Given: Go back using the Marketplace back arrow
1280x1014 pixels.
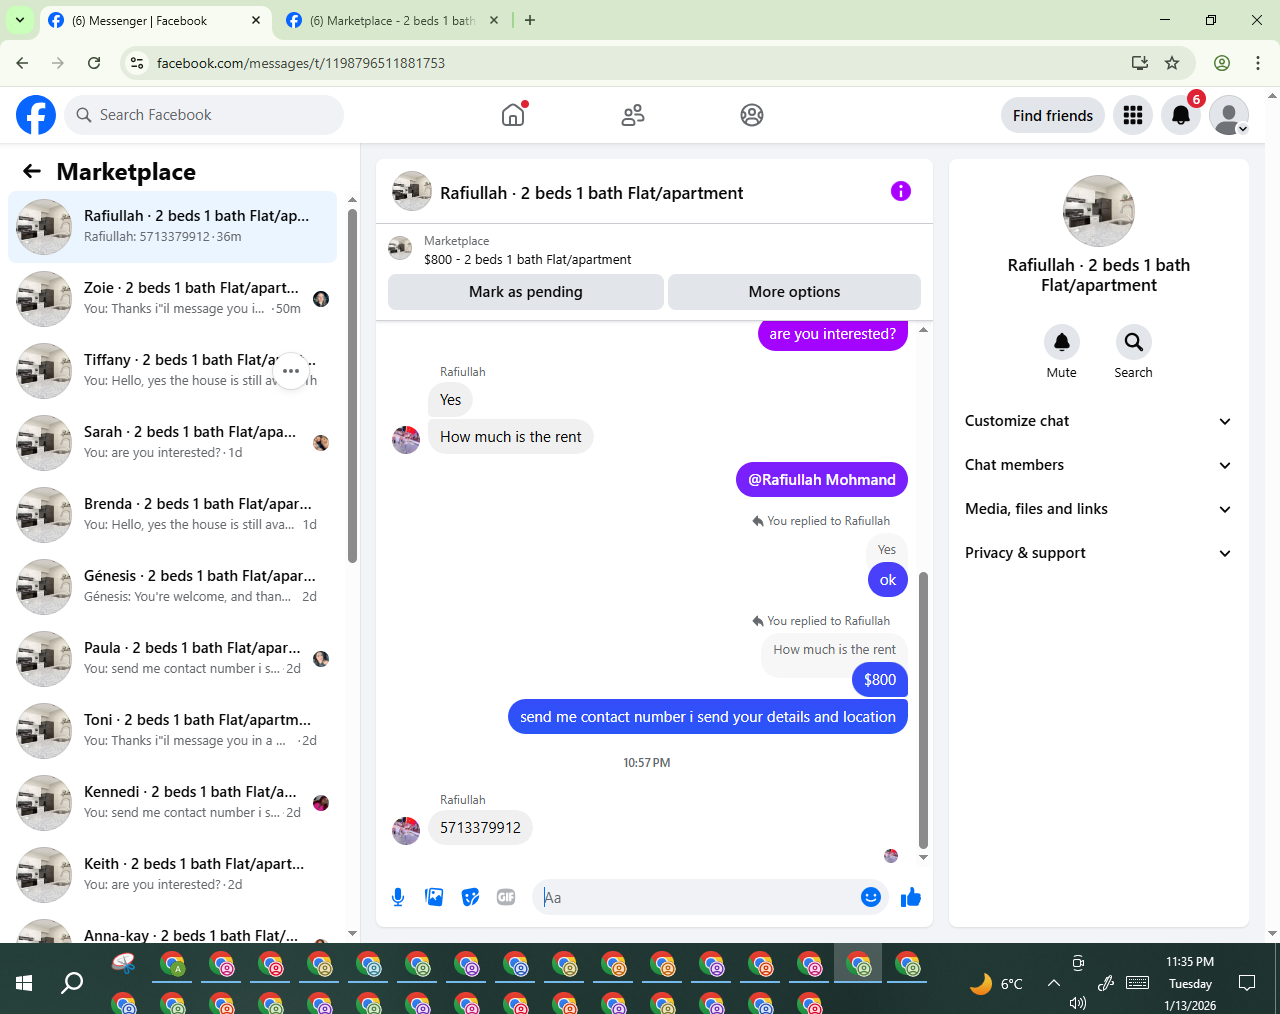Looking at the screenshot, I should [x=32, y=171].
